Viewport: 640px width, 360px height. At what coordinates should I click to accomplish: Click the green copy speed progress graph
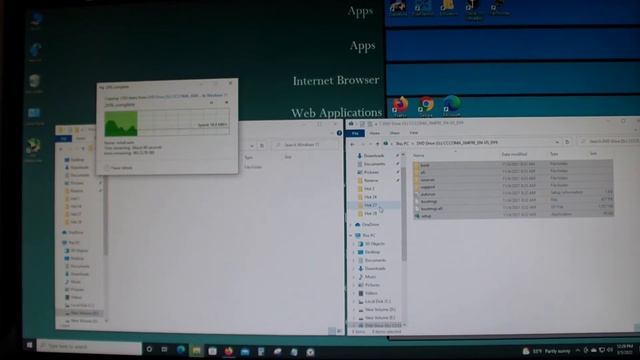(x=121, y=124)
